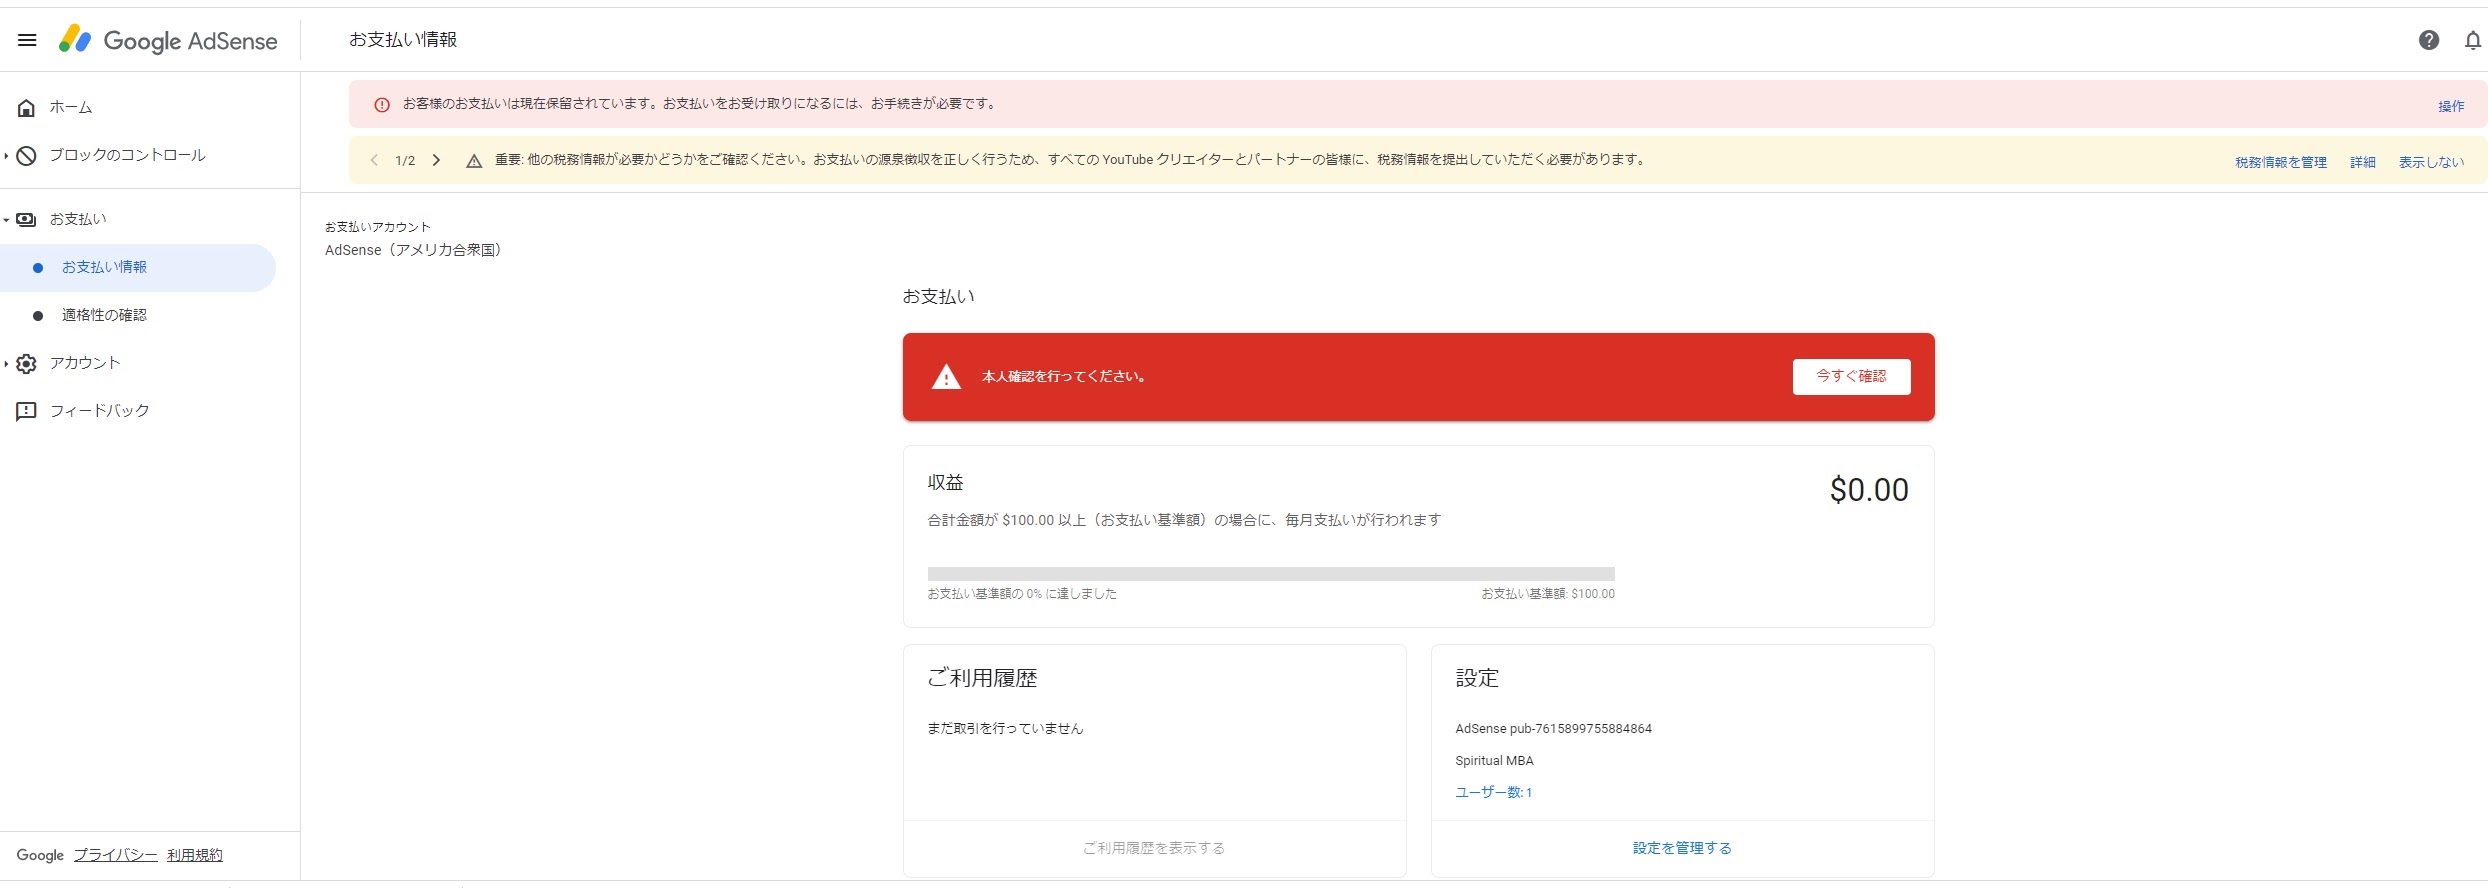The width and height of the screenshot is (2488, 888).
Task: Click 設定を管理する link
Action: click(1682, 848)
